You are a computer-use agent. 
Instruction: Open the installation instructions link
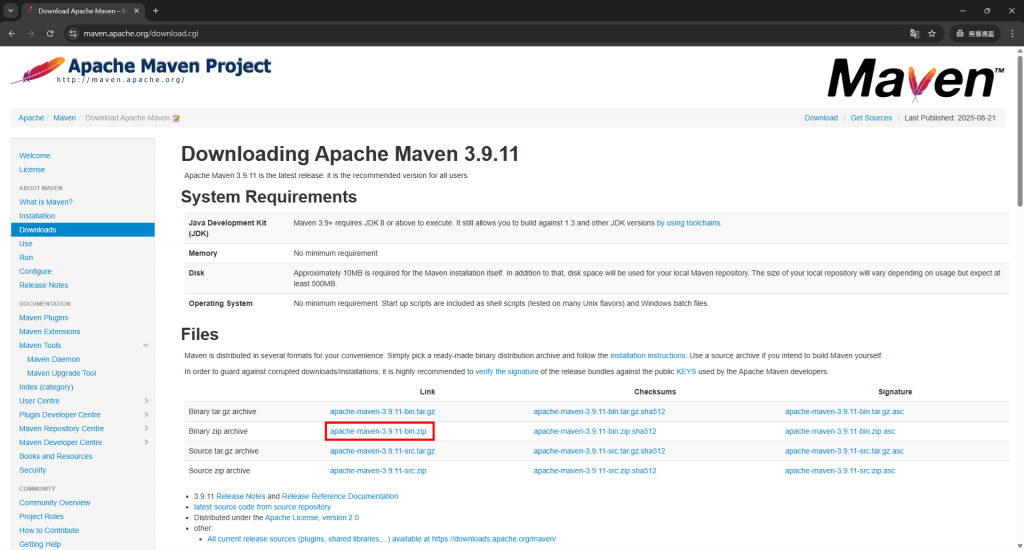click(x=647, y=355)
